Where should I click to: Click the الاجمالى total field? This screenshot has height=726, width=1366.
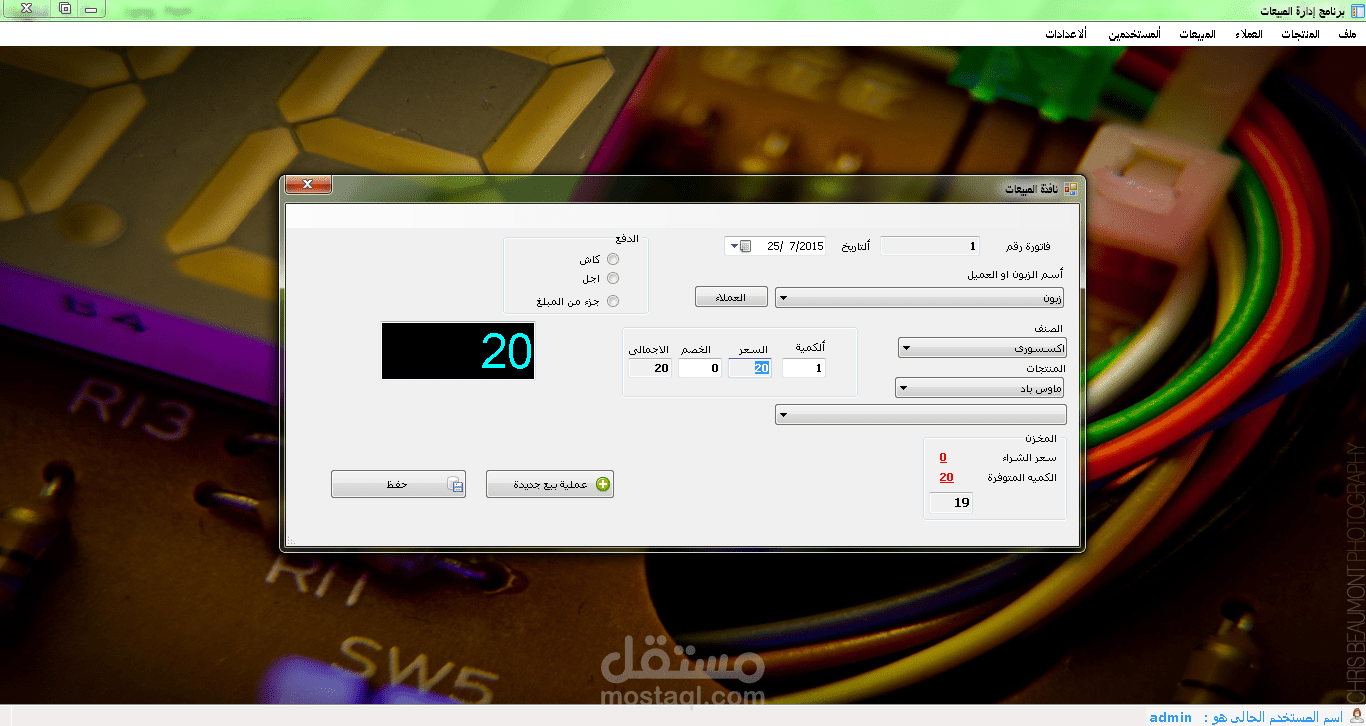pos(650,368)
